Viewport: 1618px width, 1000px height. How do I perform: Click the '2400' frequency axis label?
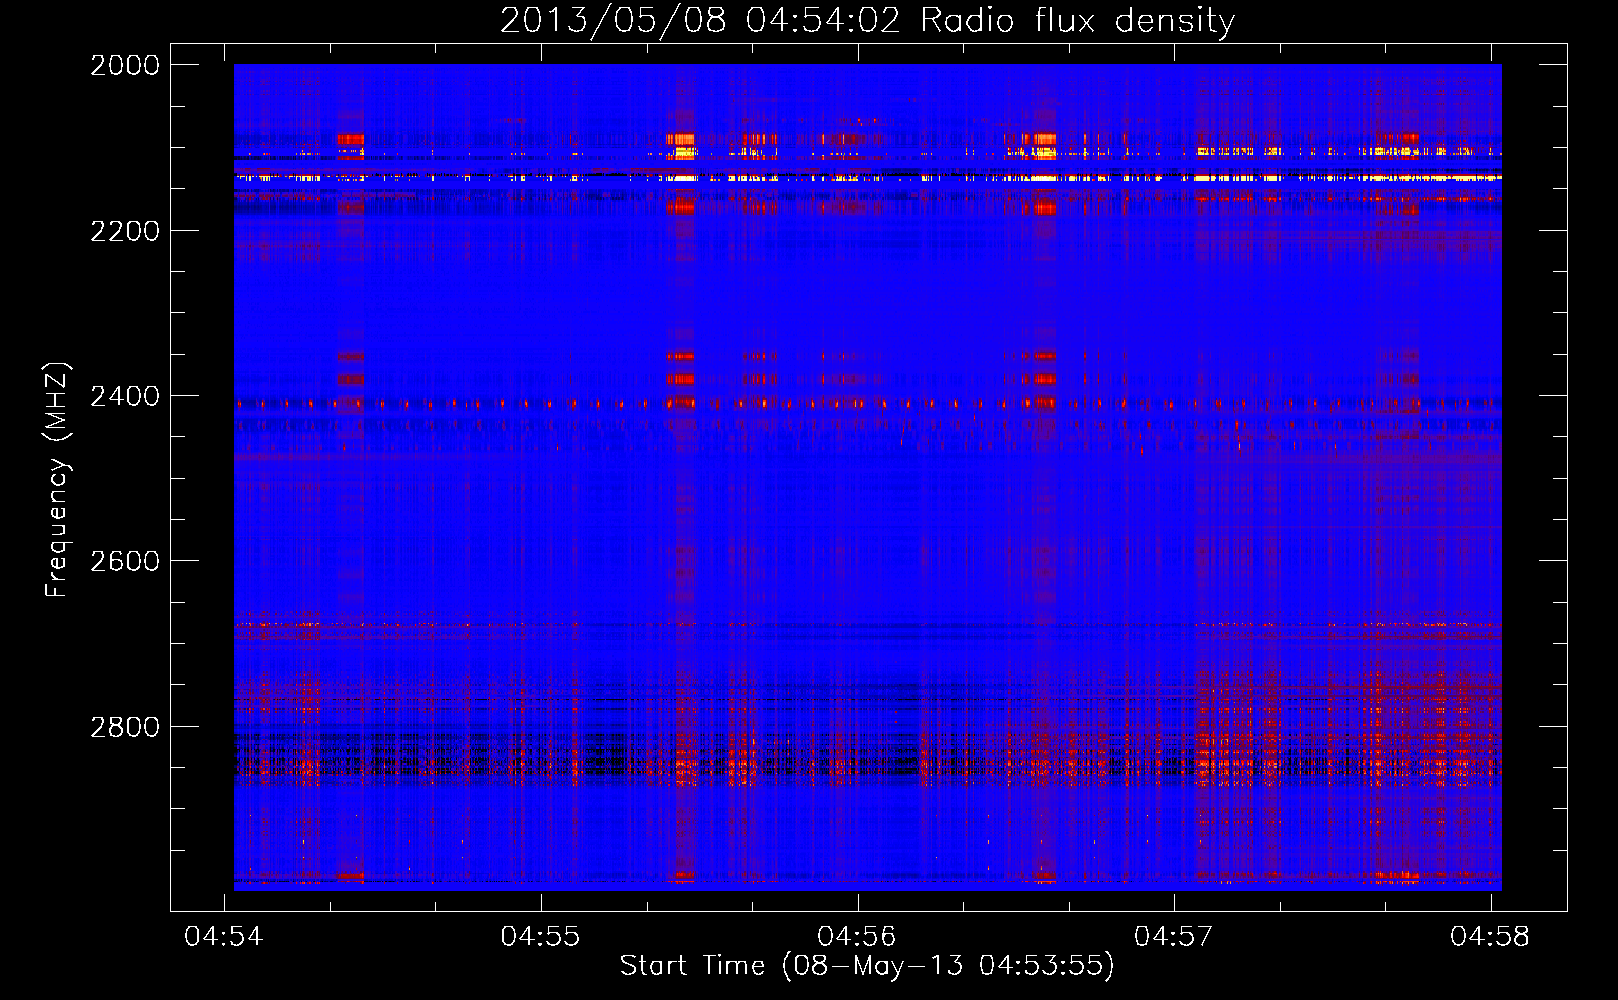coord(125,396)
